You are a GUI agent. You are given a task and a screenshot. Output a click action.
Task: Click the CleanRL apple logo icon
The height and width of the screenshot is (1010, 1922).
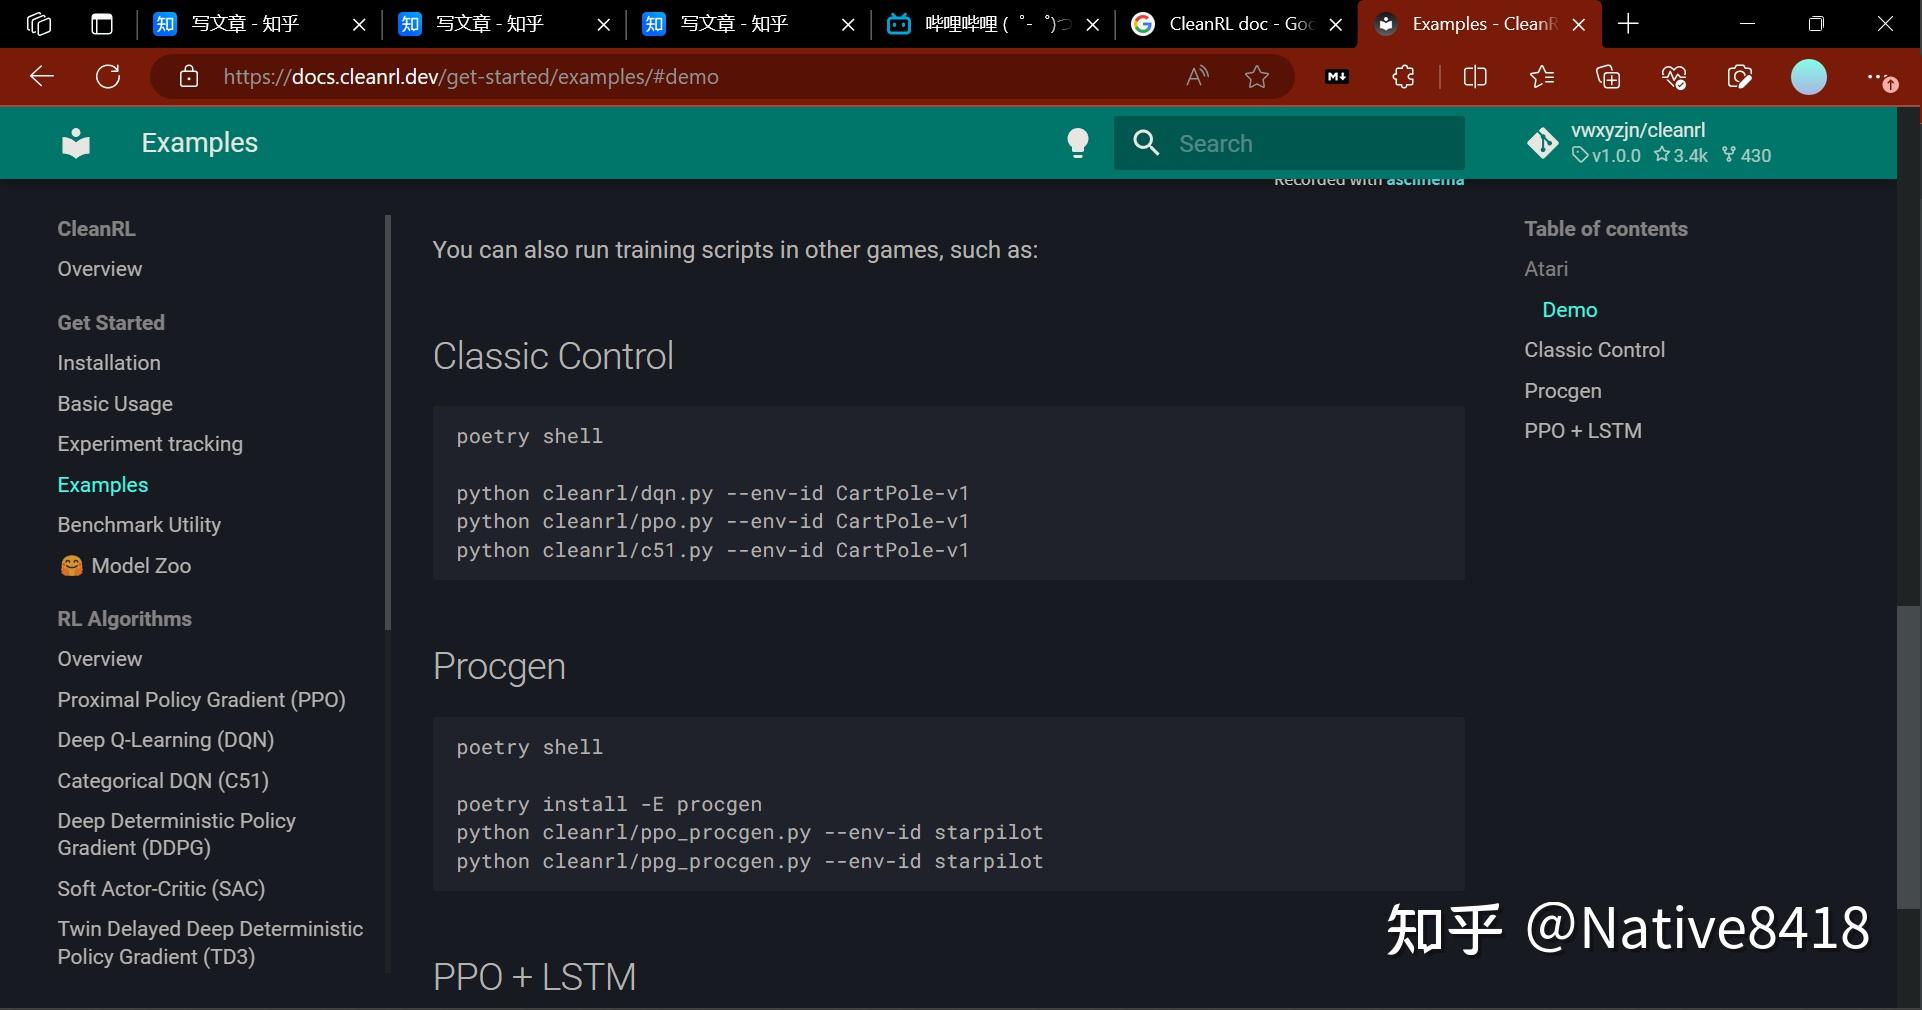(x=75, y=143)
